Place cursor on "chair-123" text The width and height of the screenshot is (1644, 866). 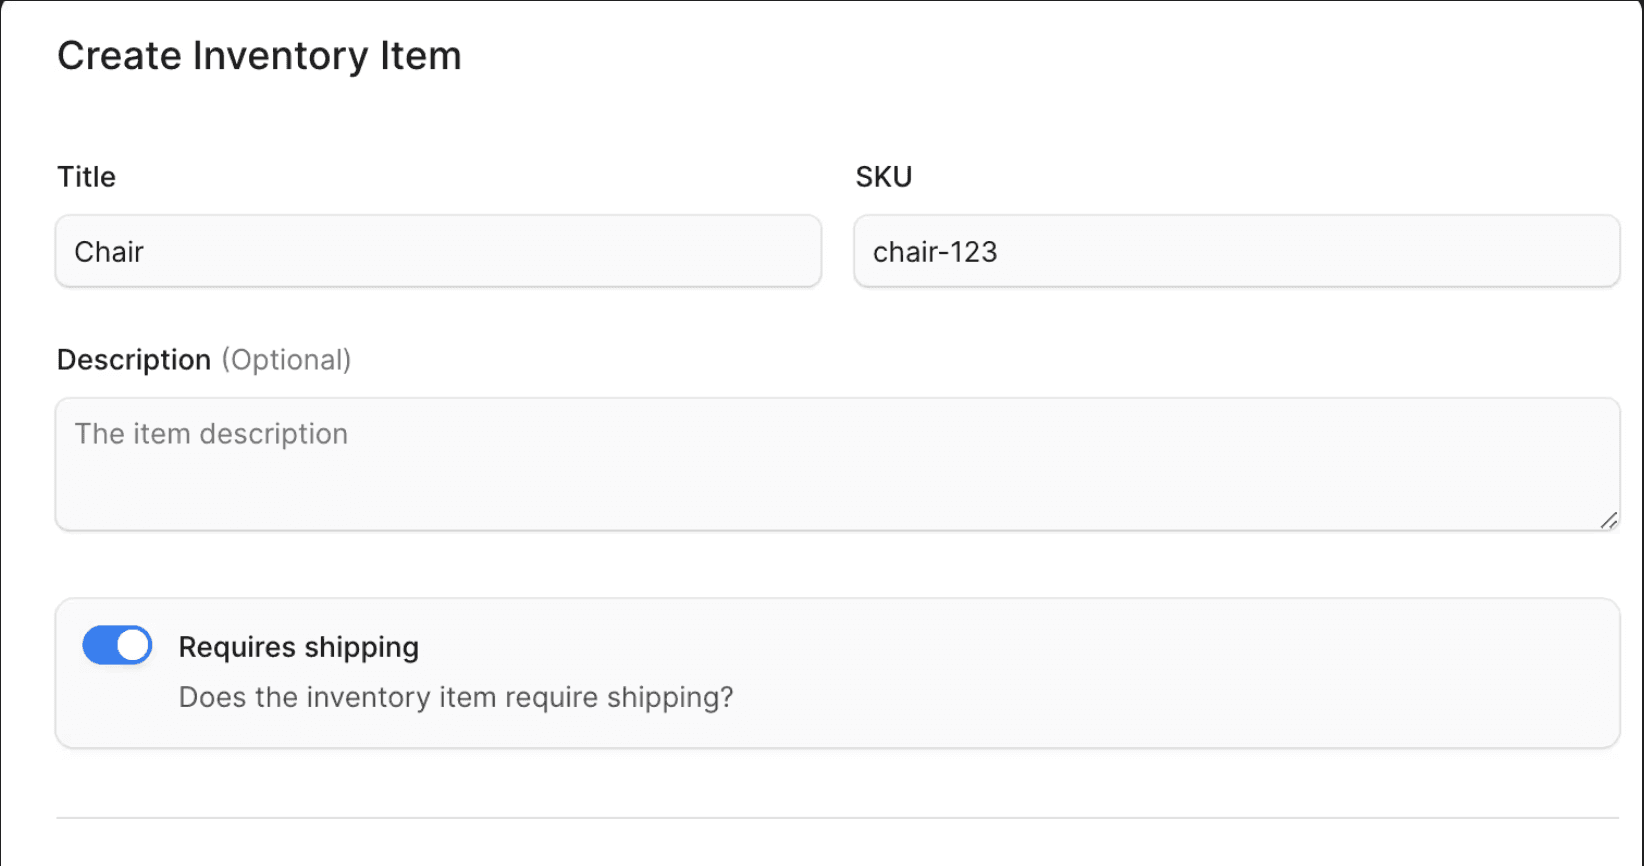coord(935,252)
